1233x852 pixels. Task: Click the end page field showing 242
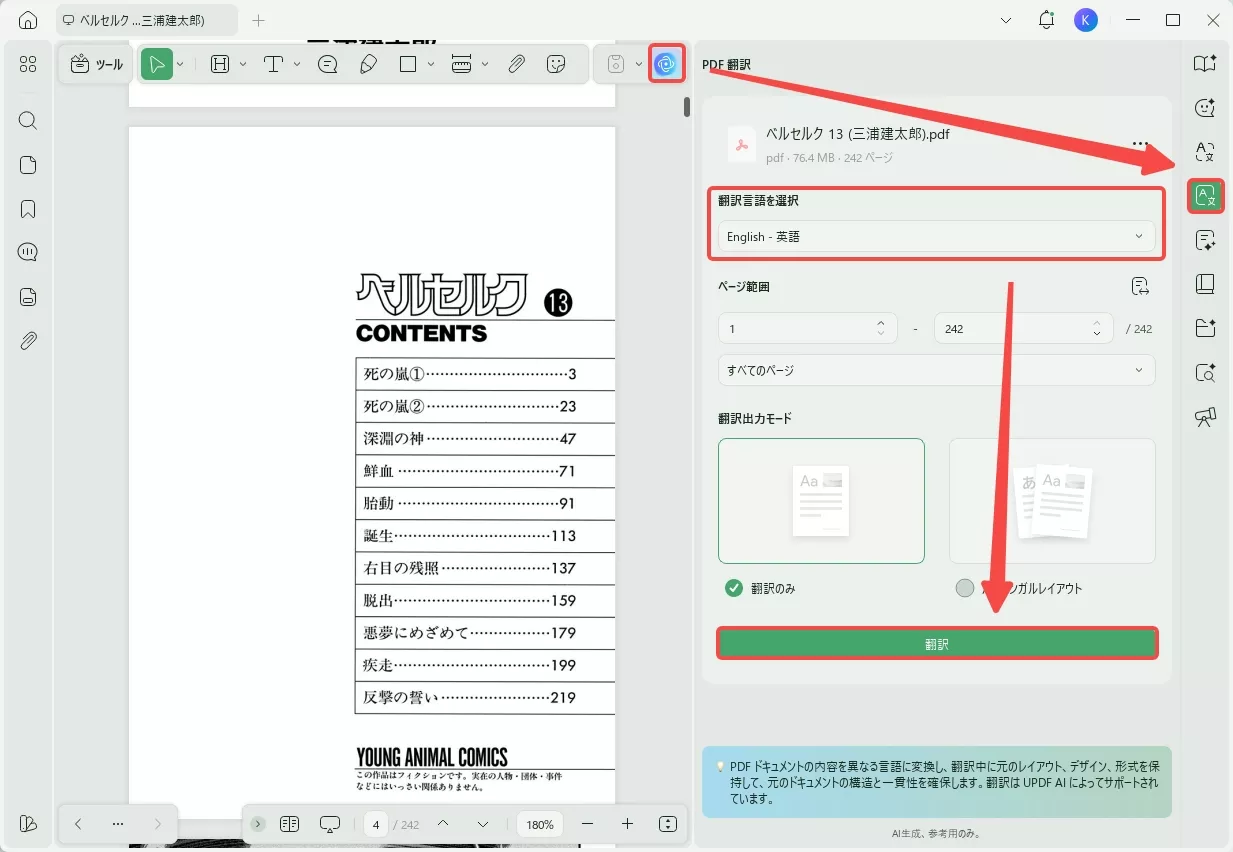click(x=1023, y=328)
